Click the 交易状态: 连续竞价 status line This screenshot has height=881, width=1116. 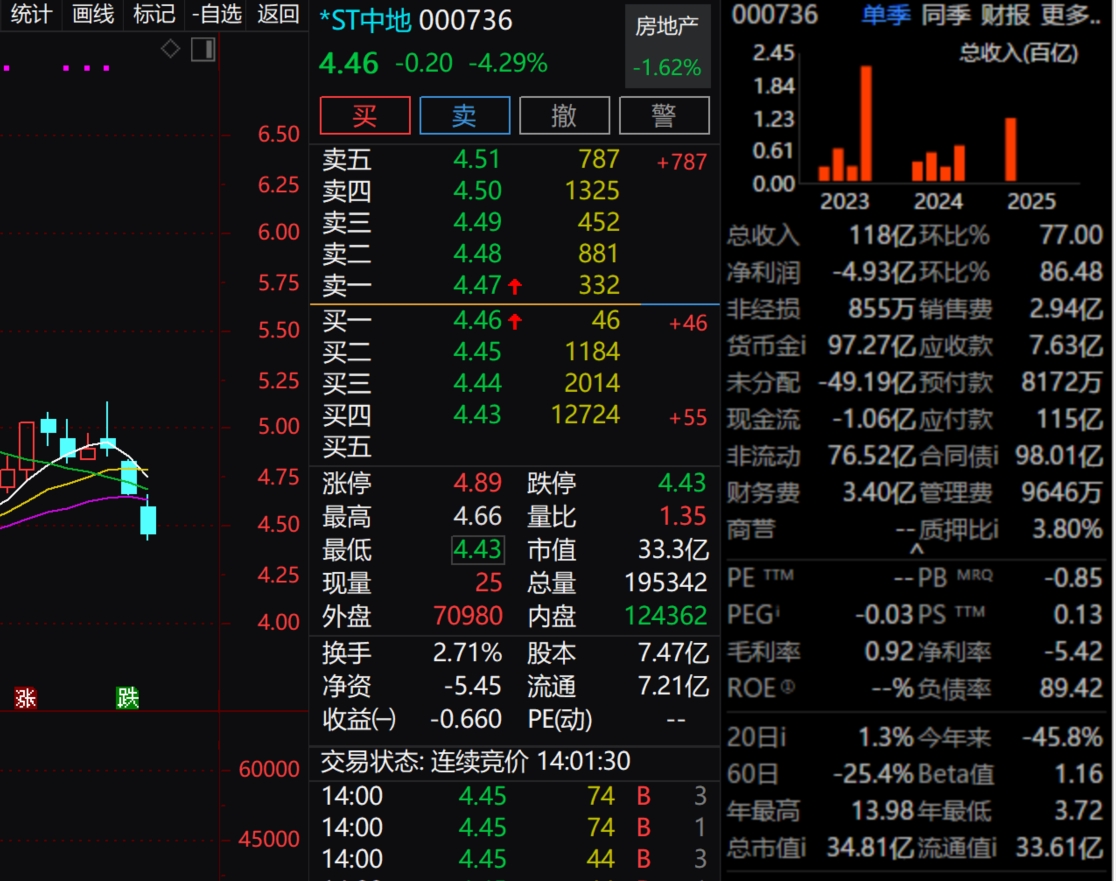[475, 761]
